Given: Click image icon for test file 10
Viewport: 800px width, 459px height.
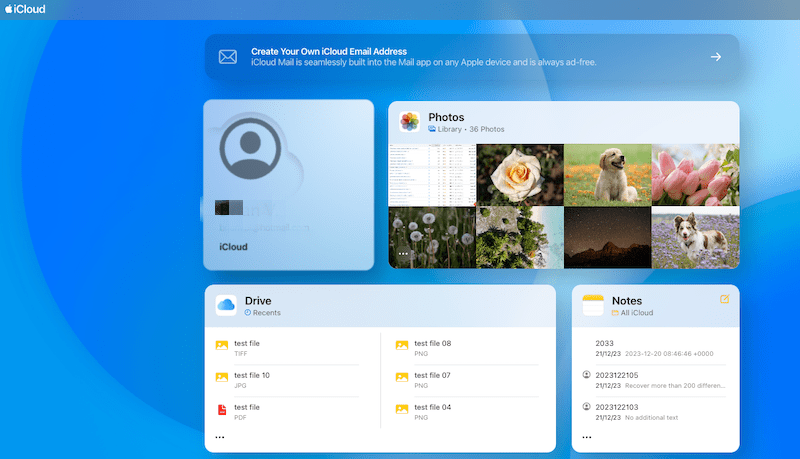Looking at the screenshot, I should (x=221, y=377).
